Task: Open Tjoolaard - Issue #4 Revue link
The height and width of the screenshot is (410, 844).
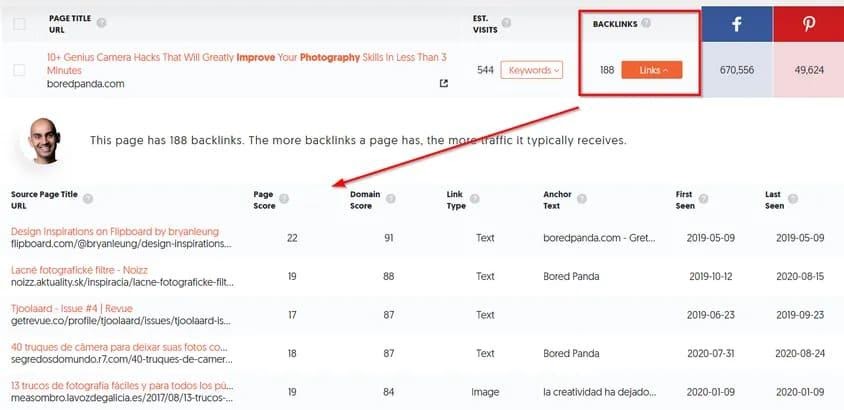Action: tap(72, 309)
